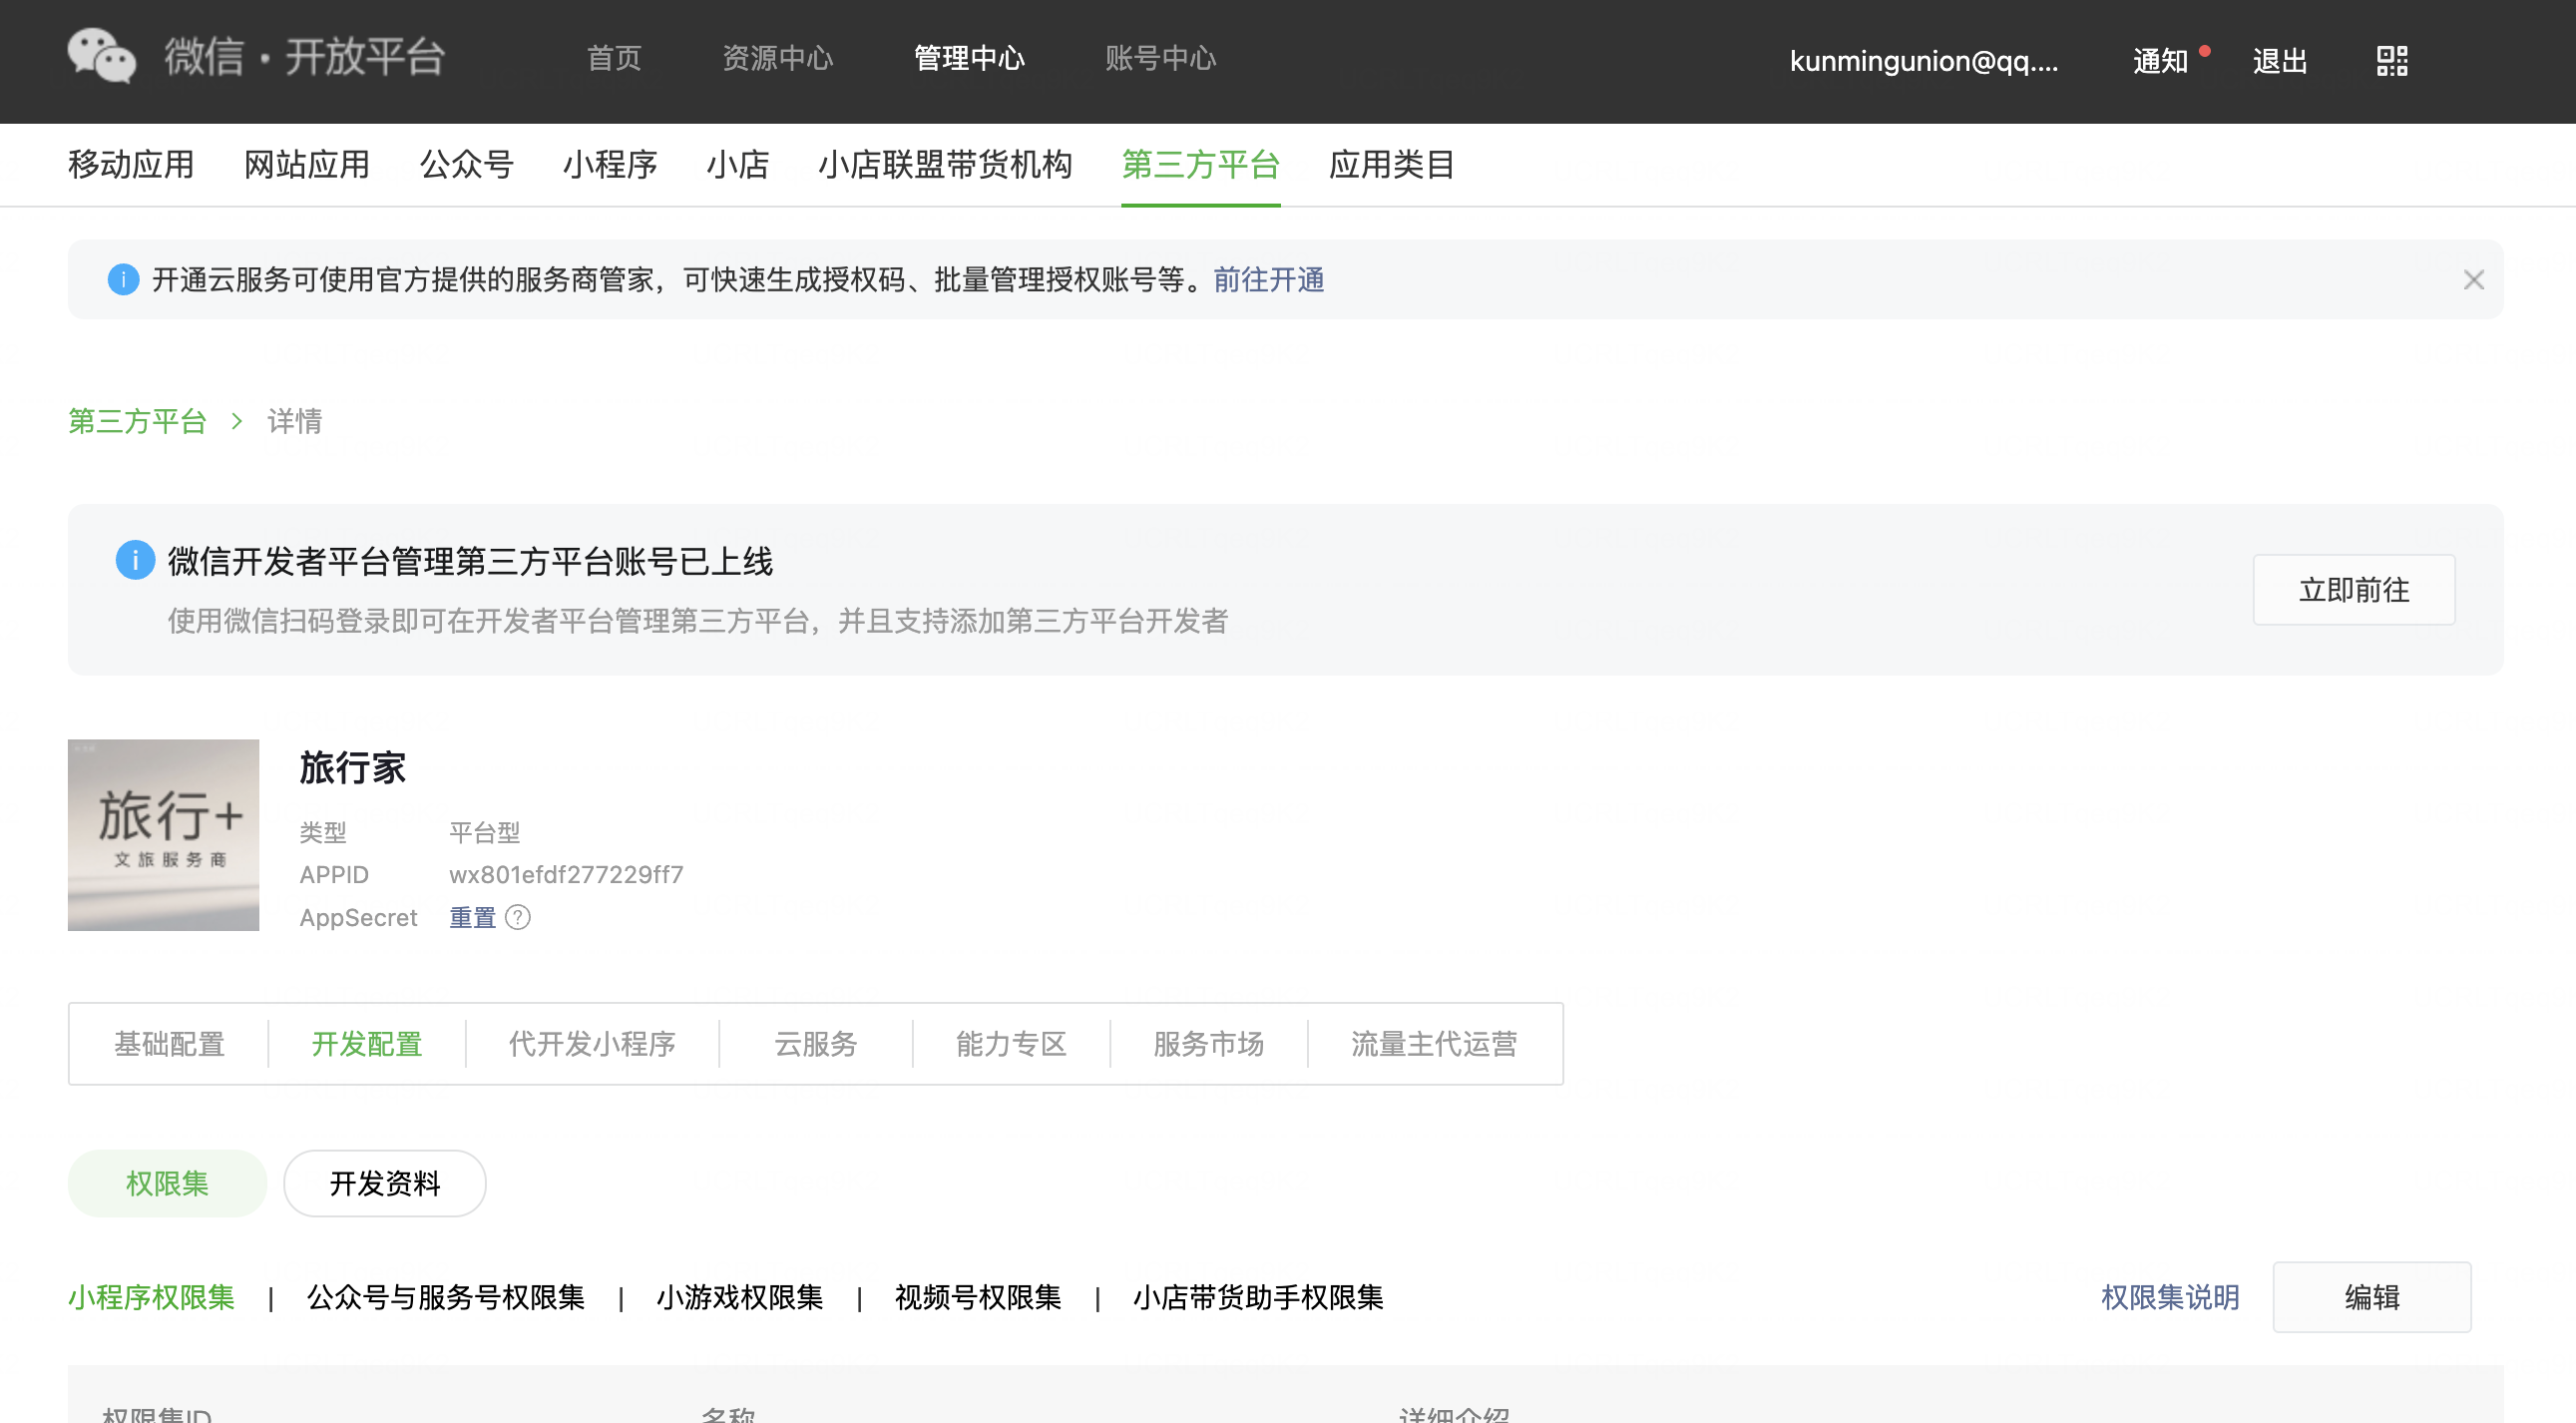Image resolution: width=2576 pixels, height=1423 pixels.
Task: Click the 平台型 type value
Action: (x=485, y=831)
